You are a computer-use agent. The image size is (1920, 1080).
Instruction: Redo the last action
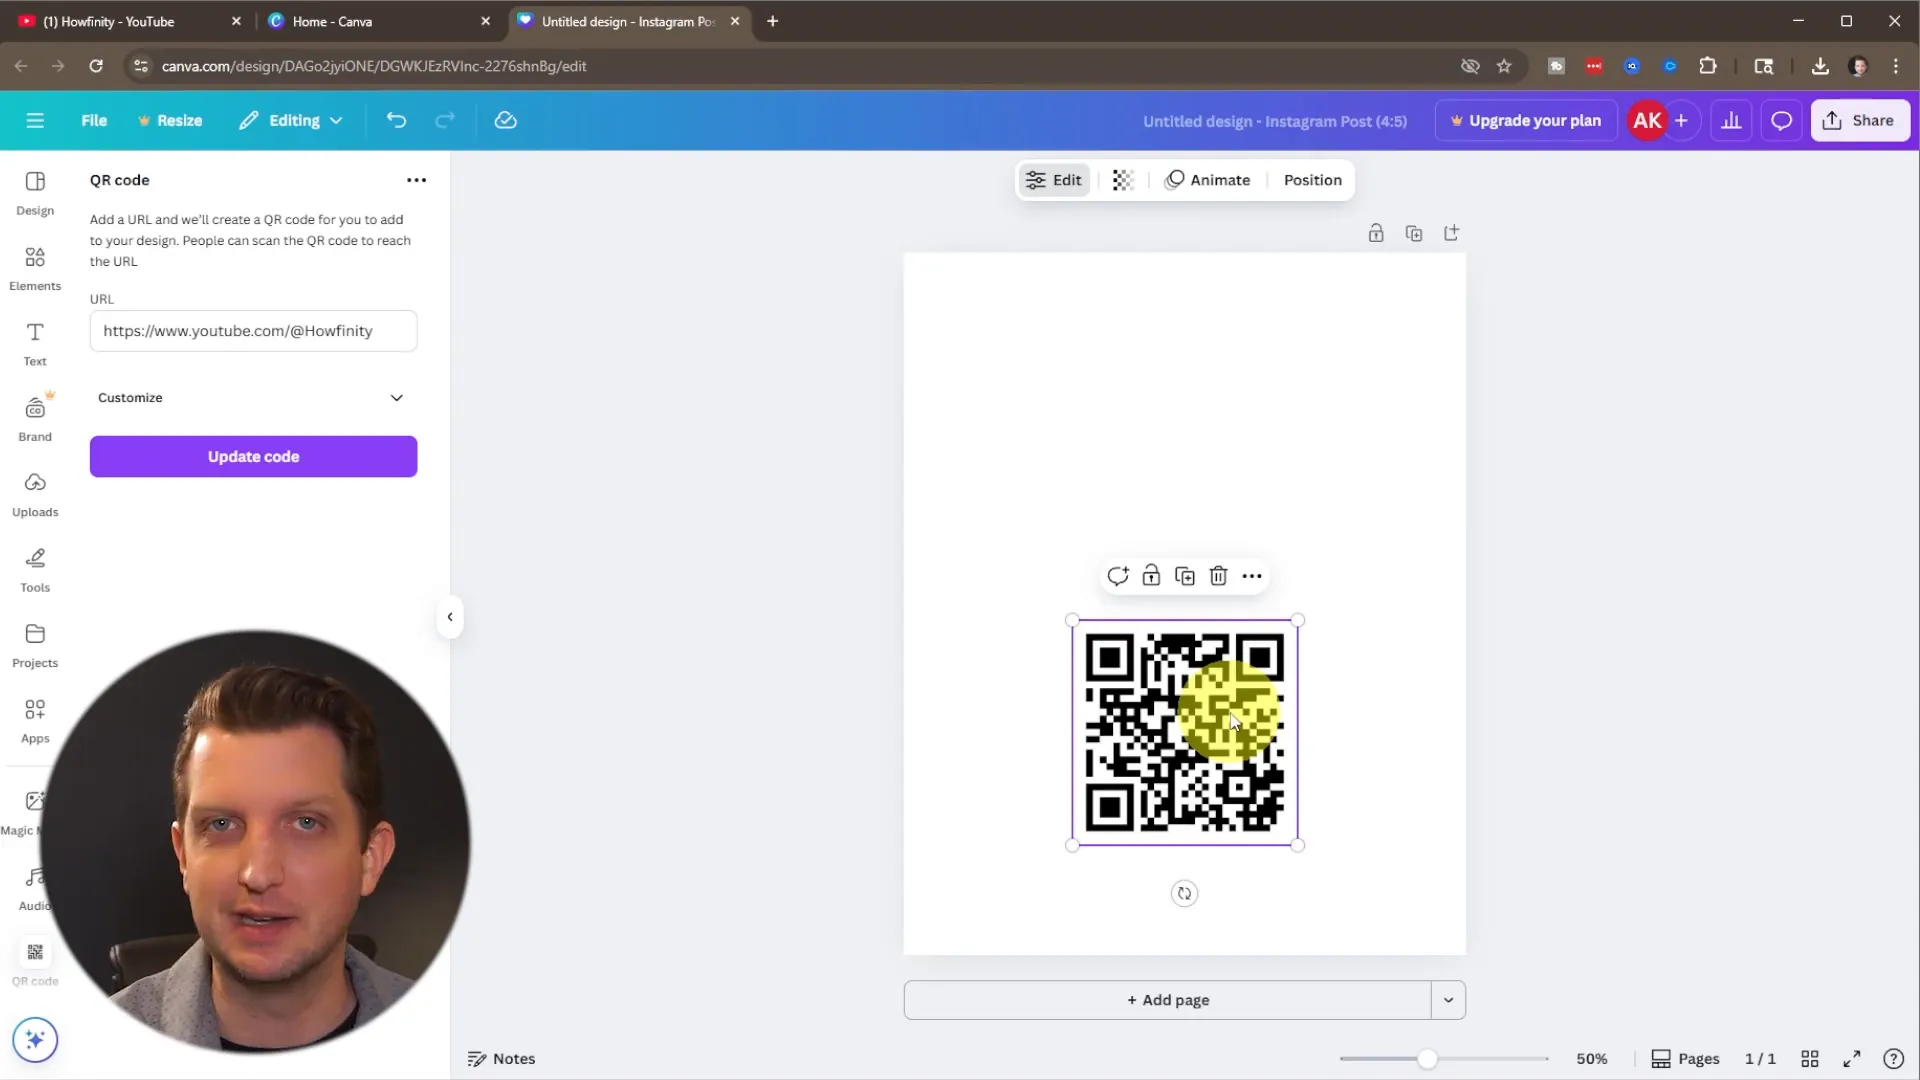(445, 120)
